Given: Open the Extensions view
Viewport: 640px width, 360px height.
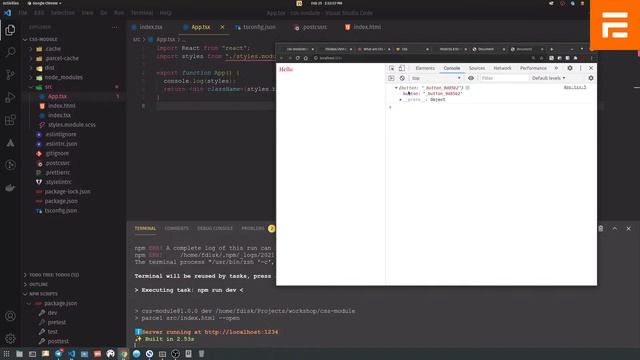Looking at the screenshot, I should pos(10,120).
